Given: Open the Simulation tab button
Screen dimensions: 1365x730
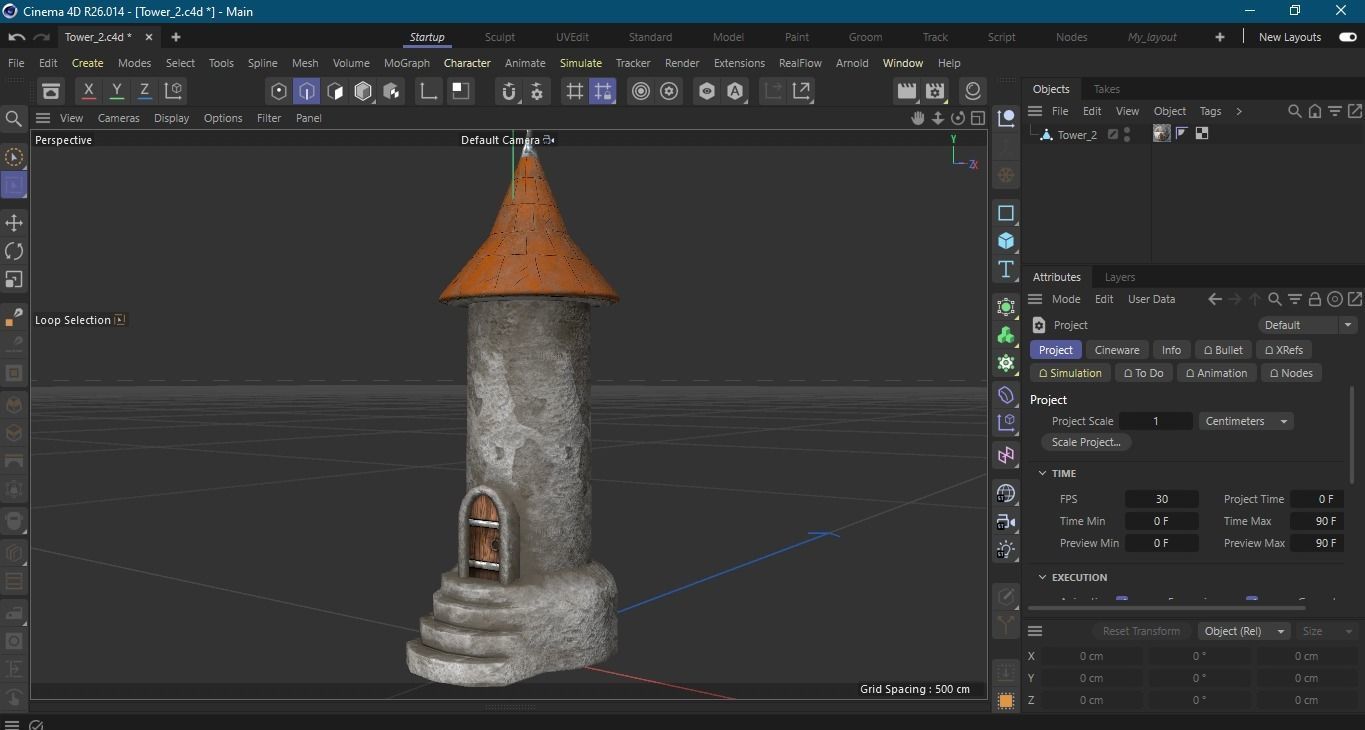Looking at the screenshot, I should 1070,373.
